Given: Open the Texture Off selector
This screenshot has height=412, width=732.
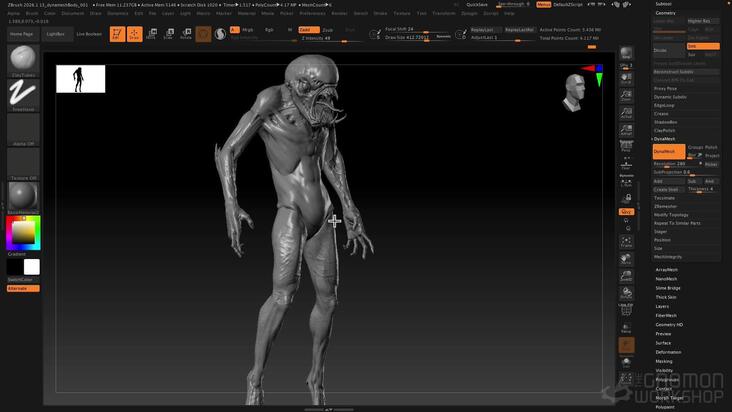Looking at the screenshot, I should tap(23, 164).
